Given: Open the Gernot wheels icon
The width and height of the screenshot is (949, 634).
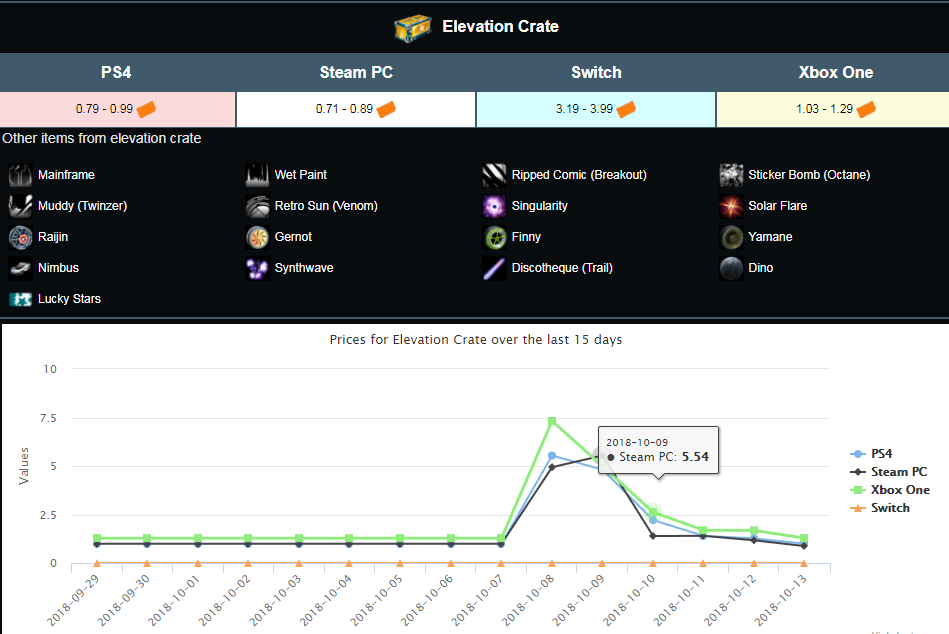Looking at the screenshot, I should [x=257, y=237].
